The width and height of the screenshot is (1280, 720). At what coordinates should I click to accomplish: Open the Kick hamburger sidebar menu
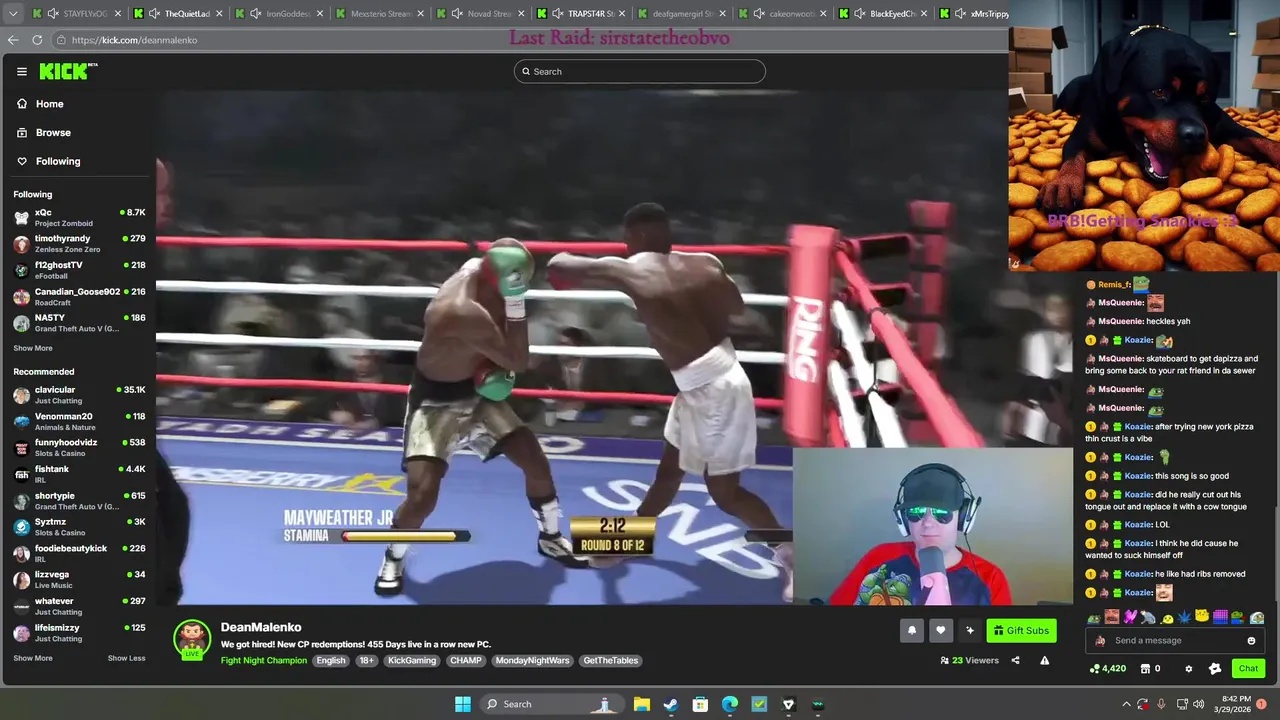click(x=21, y=71)
